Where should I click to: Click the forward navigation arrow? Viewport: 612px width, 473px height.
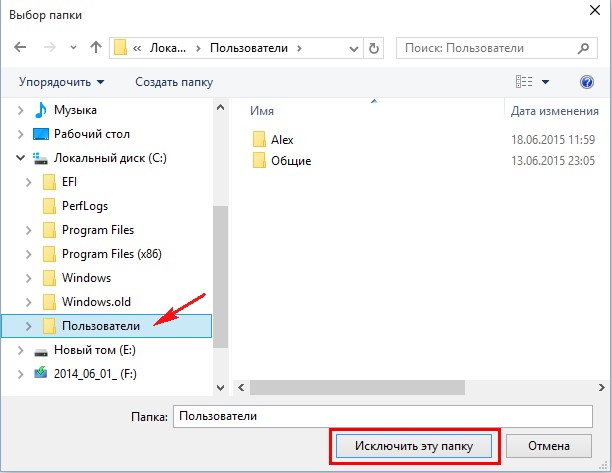coord(50,48)
